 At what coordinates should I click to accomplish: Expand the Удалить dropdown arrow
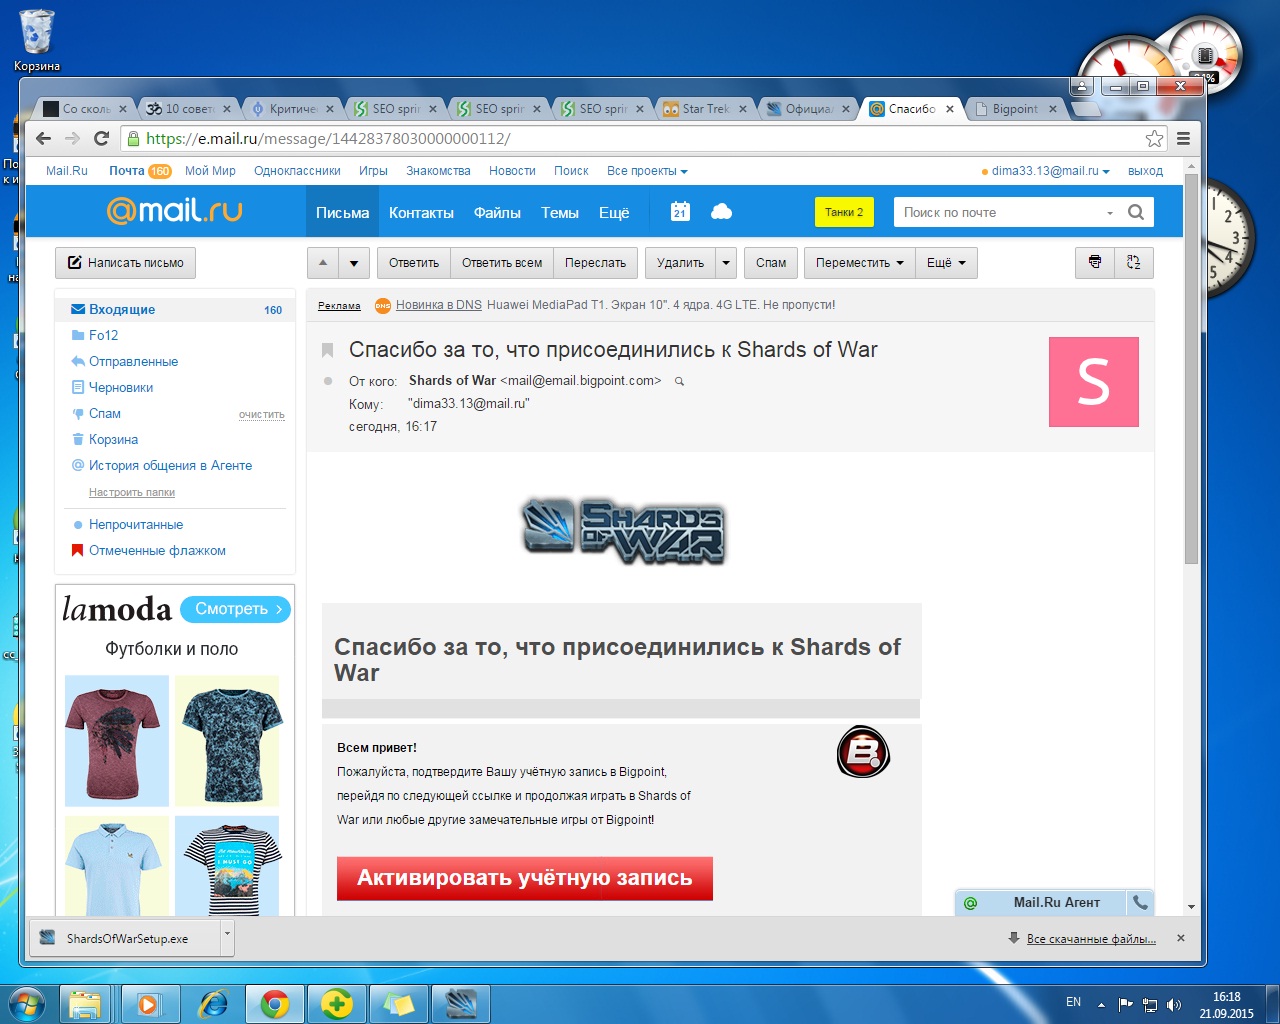pyautogui.click(x=726, y=263)
